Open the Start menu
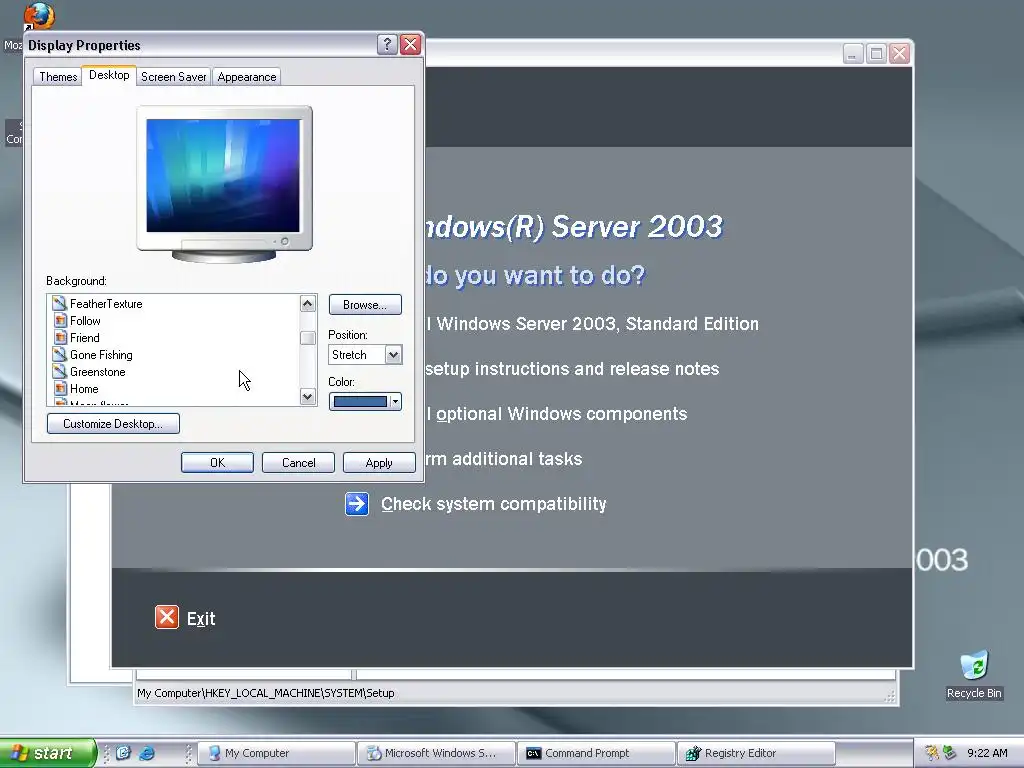 click(x=47, y=753)
